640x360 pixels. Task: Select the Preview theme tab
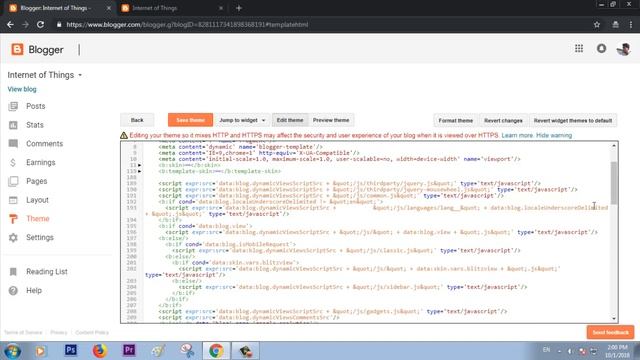(331, 120)
